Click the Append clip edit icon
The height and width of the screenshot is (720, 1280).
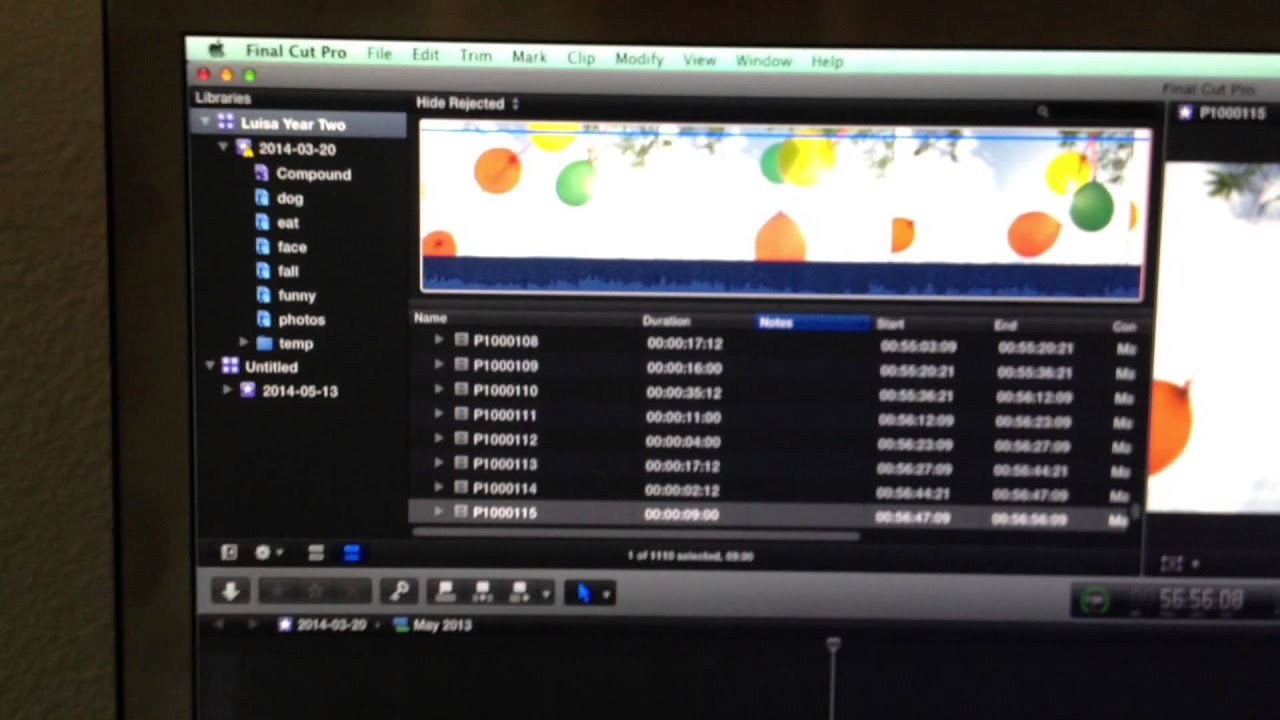pyautogui.click(x=520, y=592)
